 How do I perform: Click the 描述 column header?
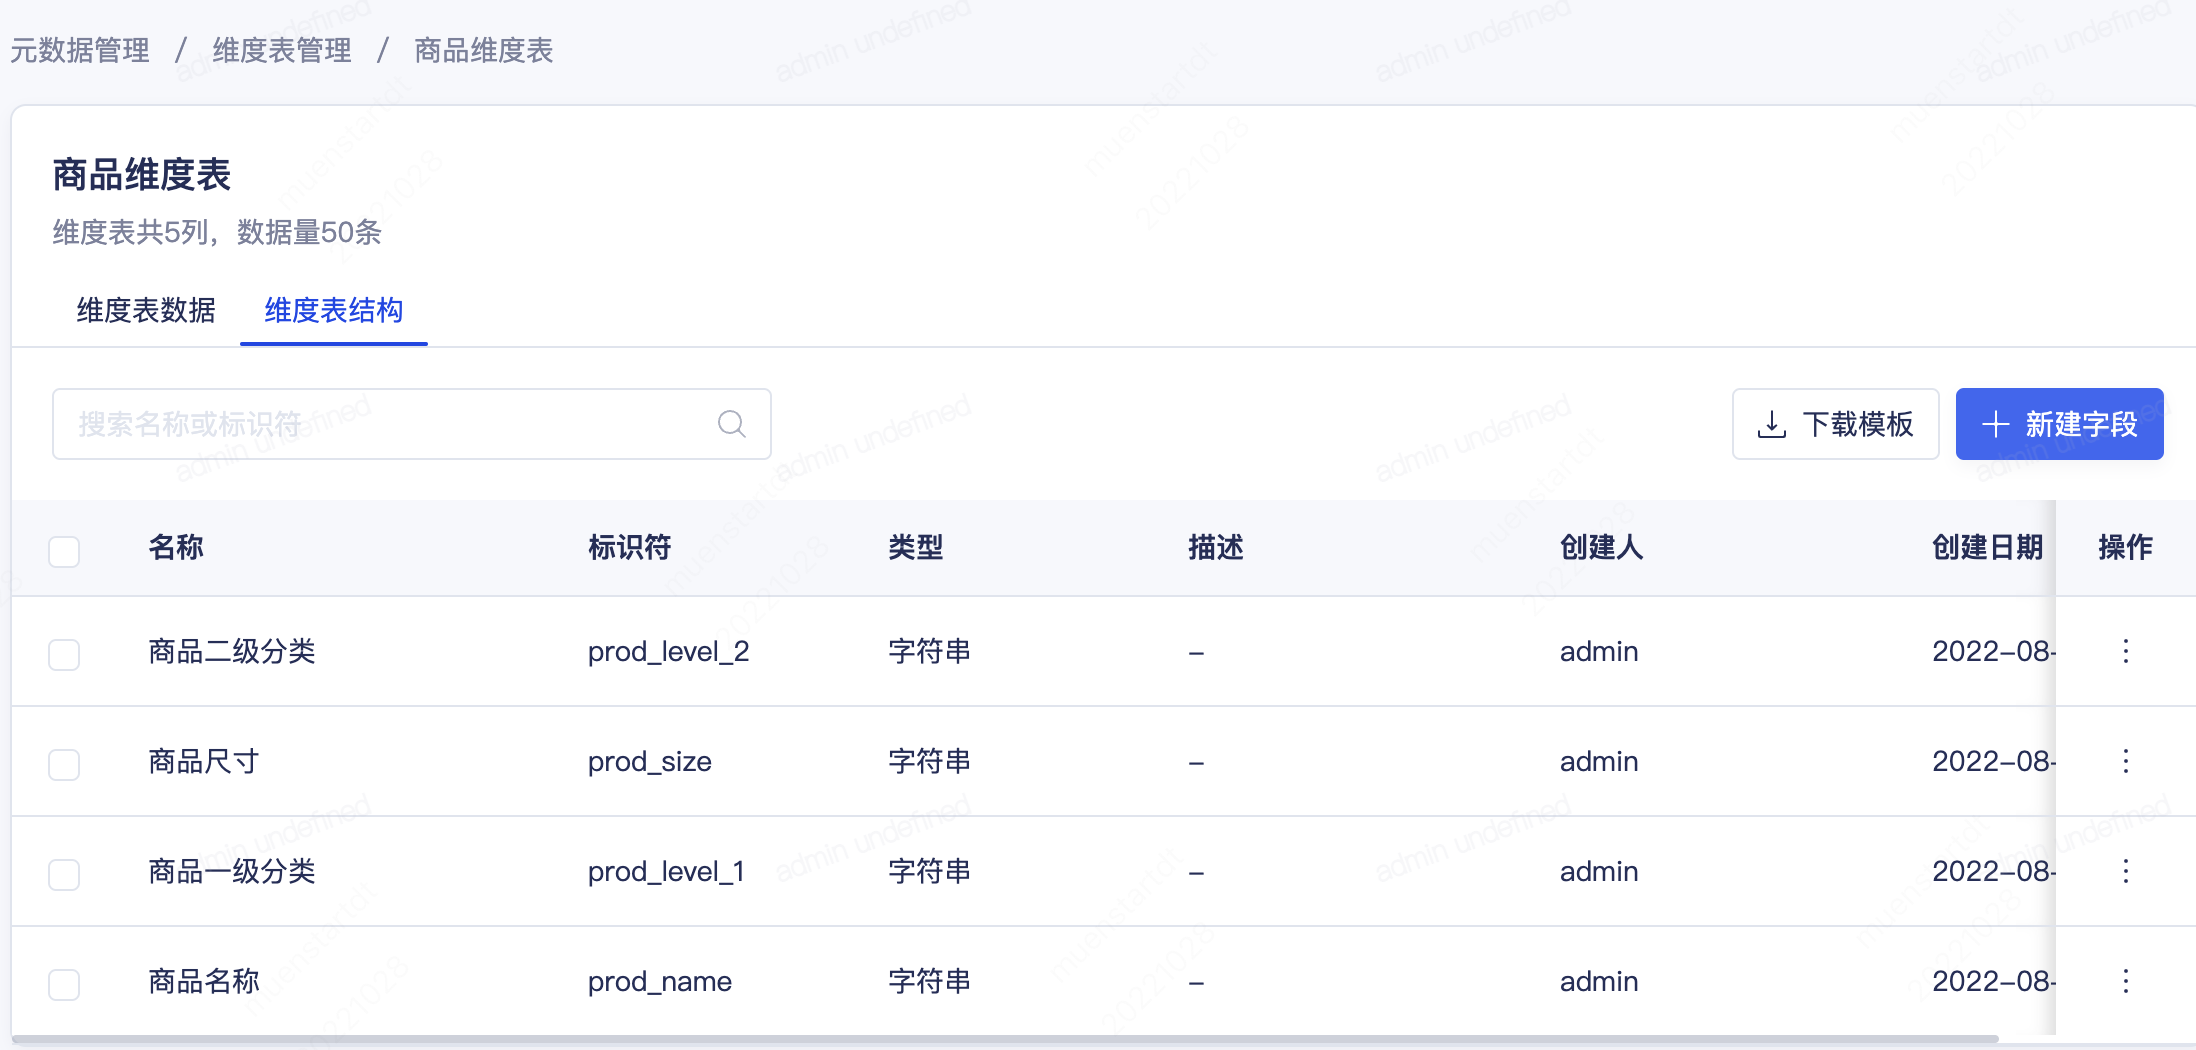[1216, 548]
